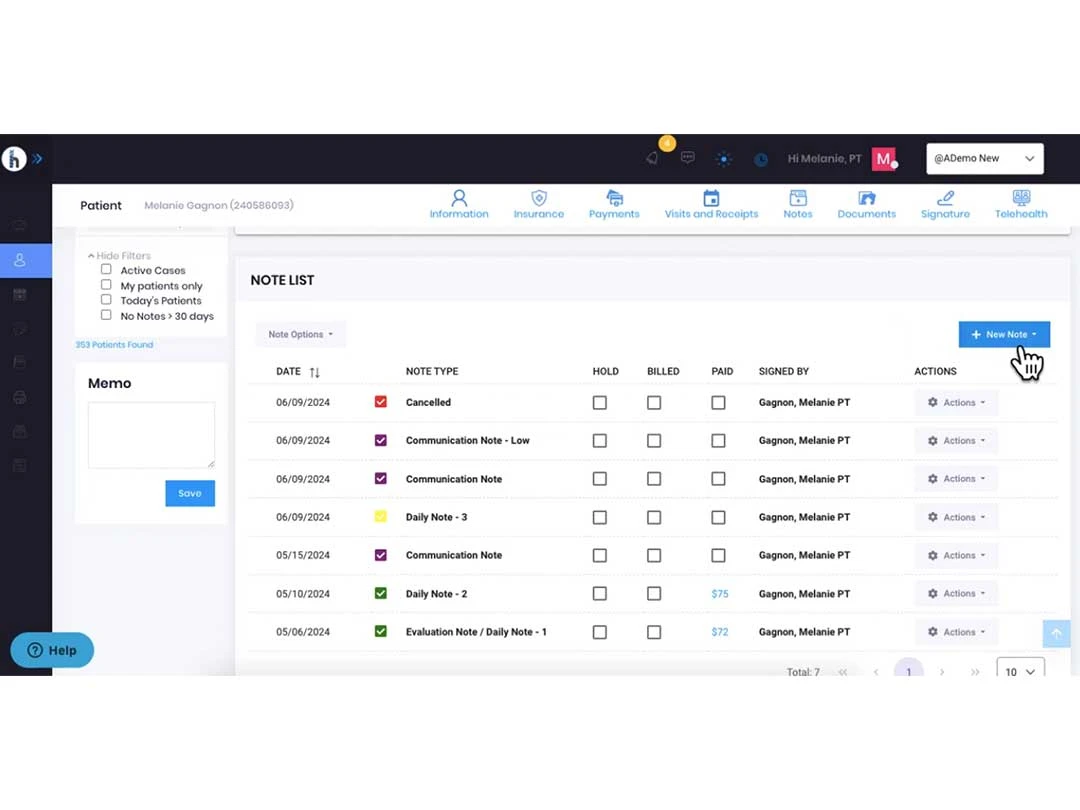1080x810 pixels.
Task: Switch to the Notes tab
Action: click(x=798, y=205)
